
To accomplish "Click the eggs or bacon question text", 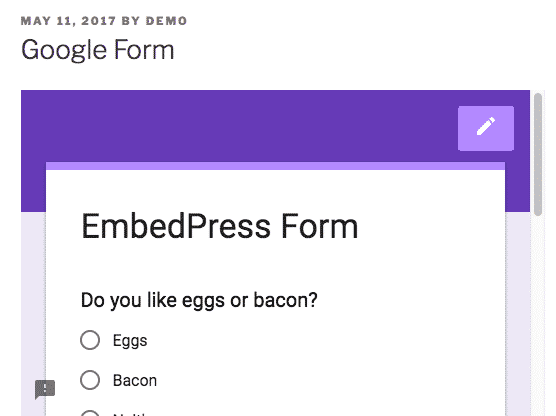I will (x=199, y=301).
